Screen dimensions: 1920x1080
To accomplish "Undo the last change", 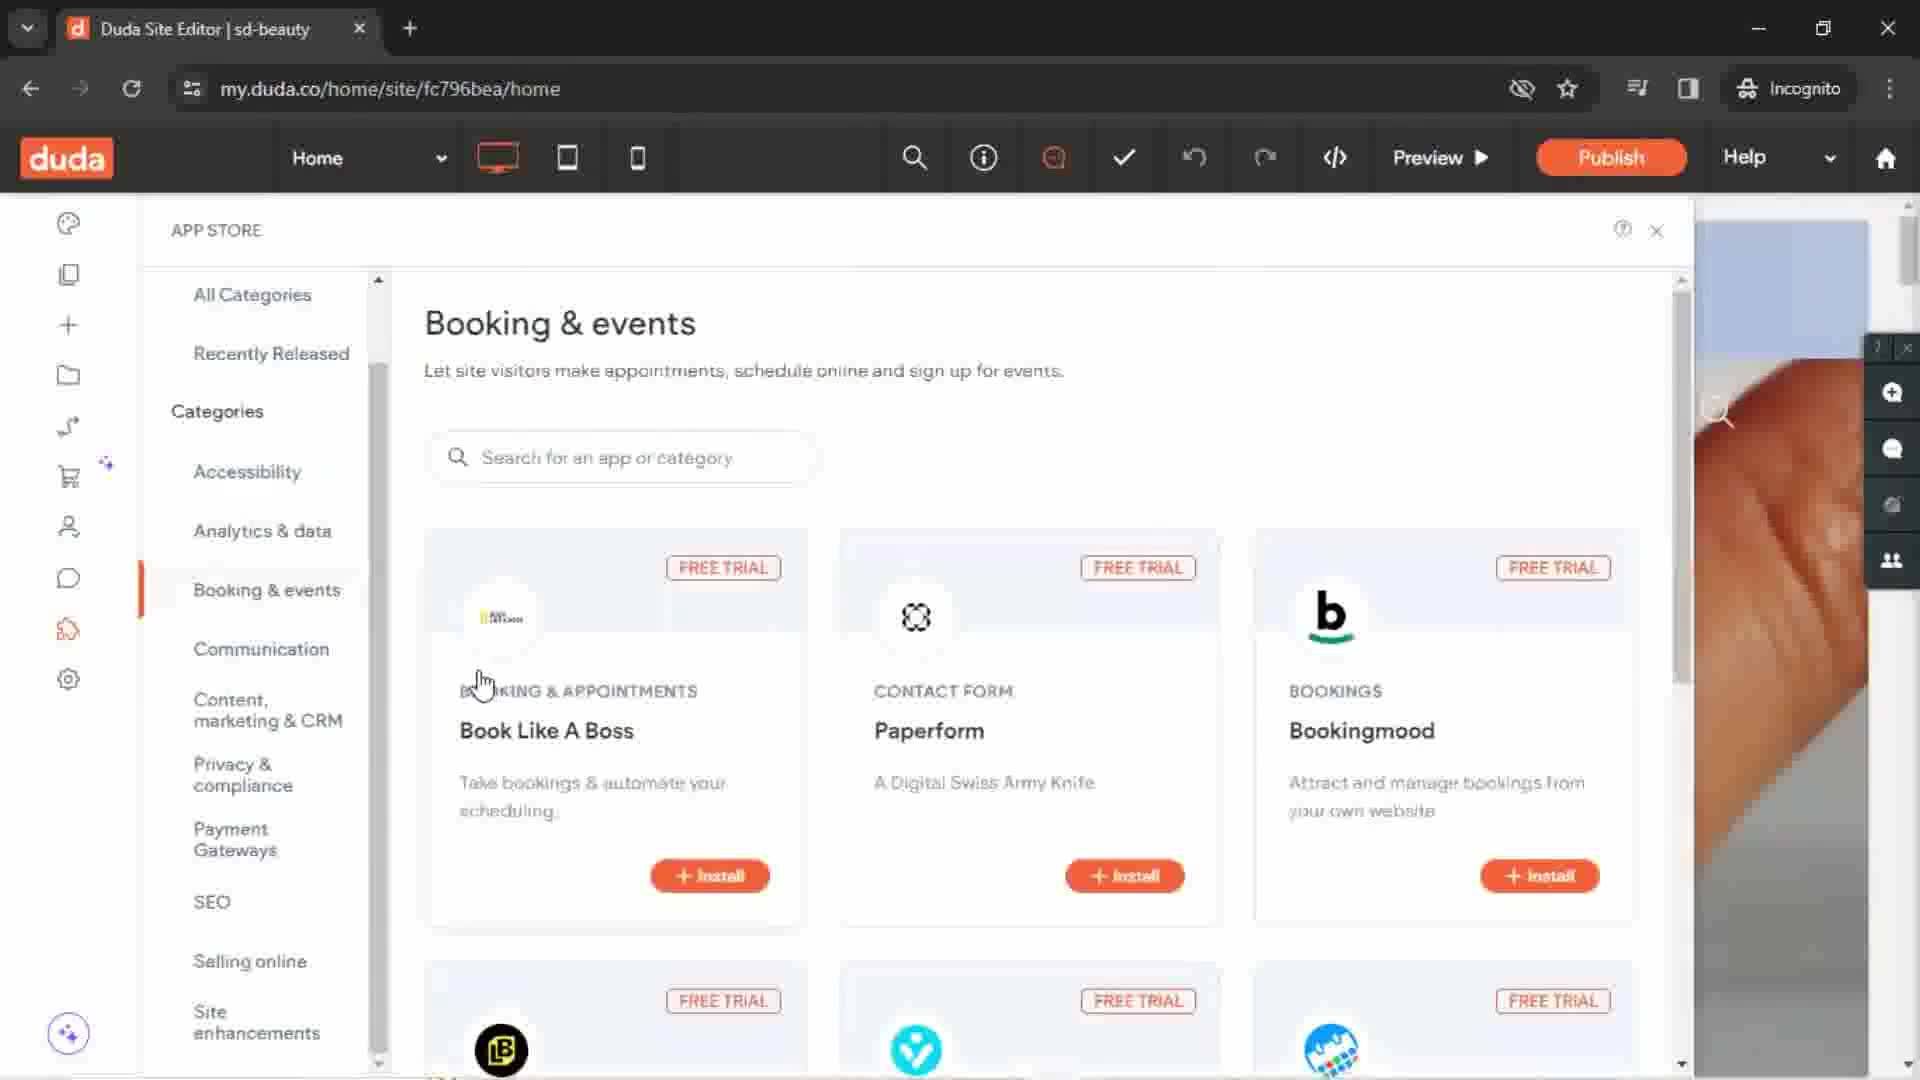I will point(1194,158).
